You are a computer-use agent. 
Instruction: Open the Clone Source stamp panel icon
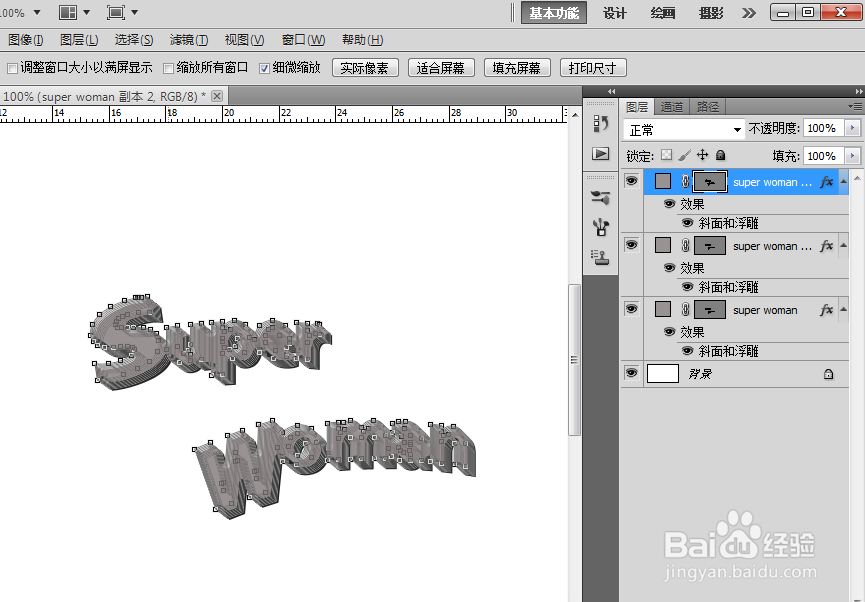click(x=601, y=257)
